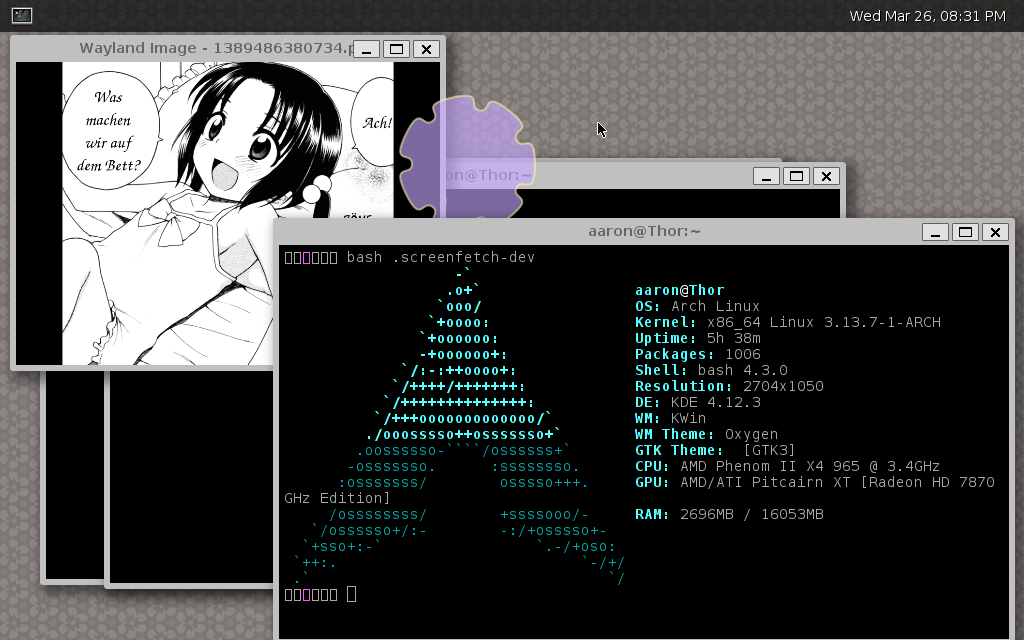Image resolution: width=1024 pixels, height=640 pixels.
Task: Minimize the front aaron@Thor:~ terminal window
Action: pyautogui.click(x=935, y=232)
